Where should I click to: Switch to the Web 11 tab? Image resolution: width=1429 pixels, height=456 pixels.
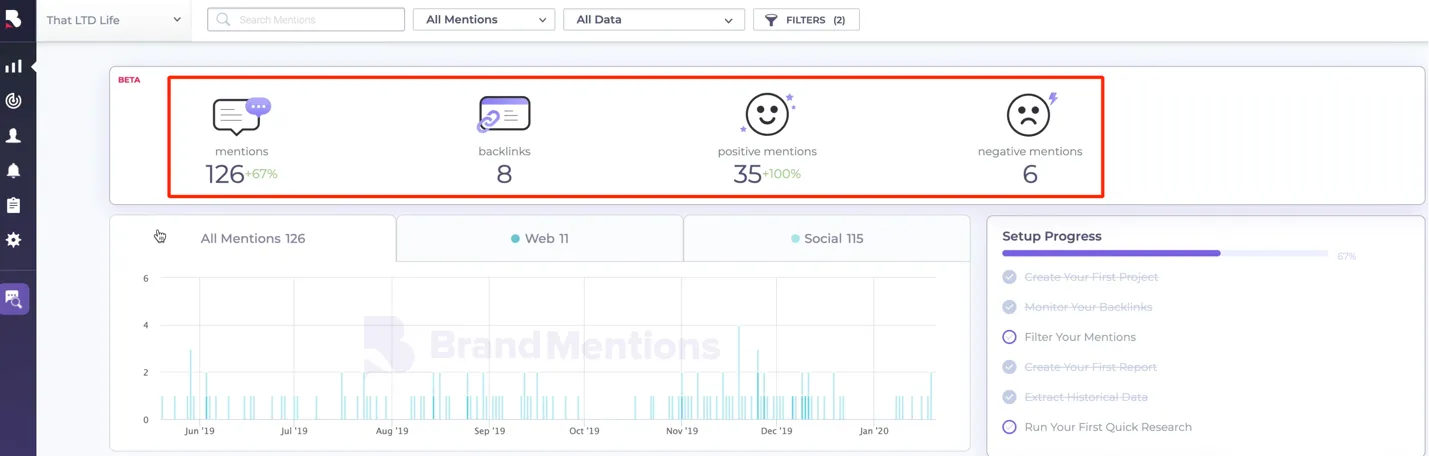point(539,239)
